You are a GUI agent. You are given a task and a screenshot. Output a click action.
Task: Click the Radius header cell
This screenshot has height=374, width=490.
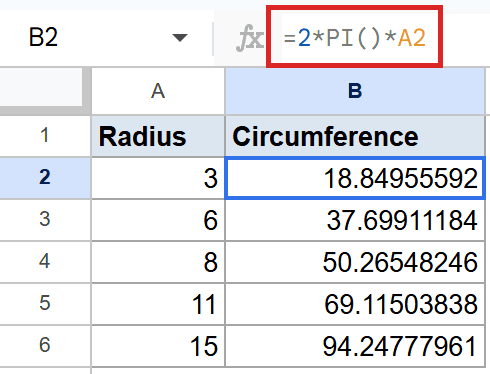point(158,136)
